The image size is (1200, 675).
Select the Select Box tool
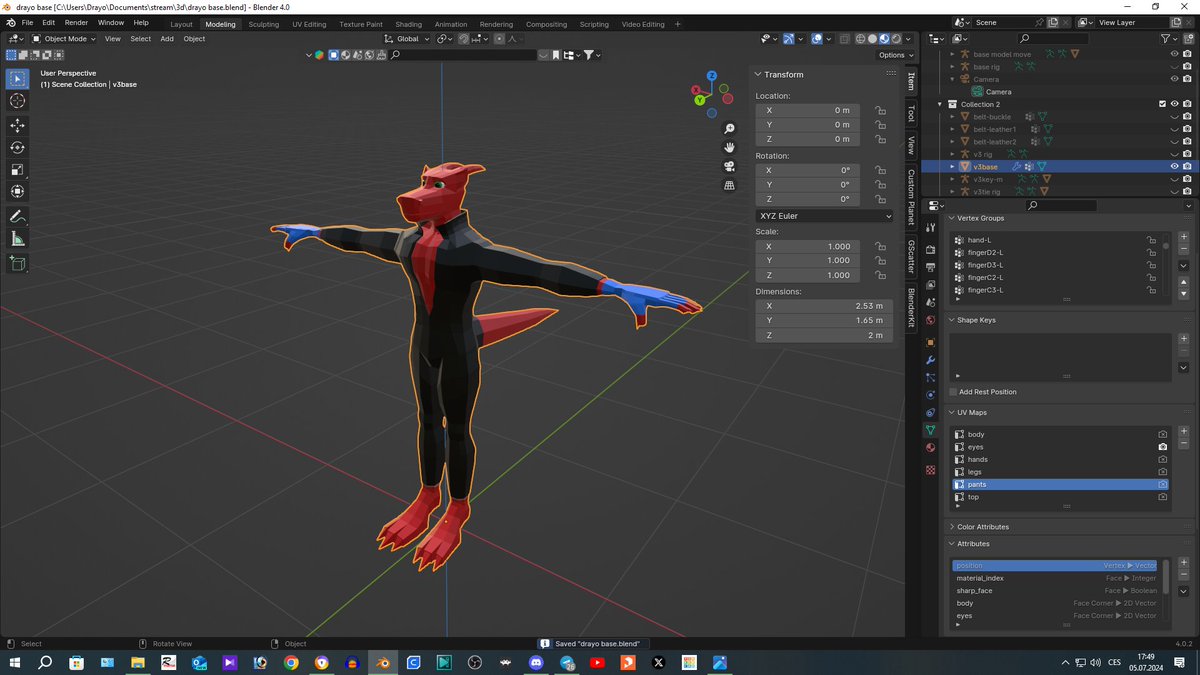coord(18,79)
